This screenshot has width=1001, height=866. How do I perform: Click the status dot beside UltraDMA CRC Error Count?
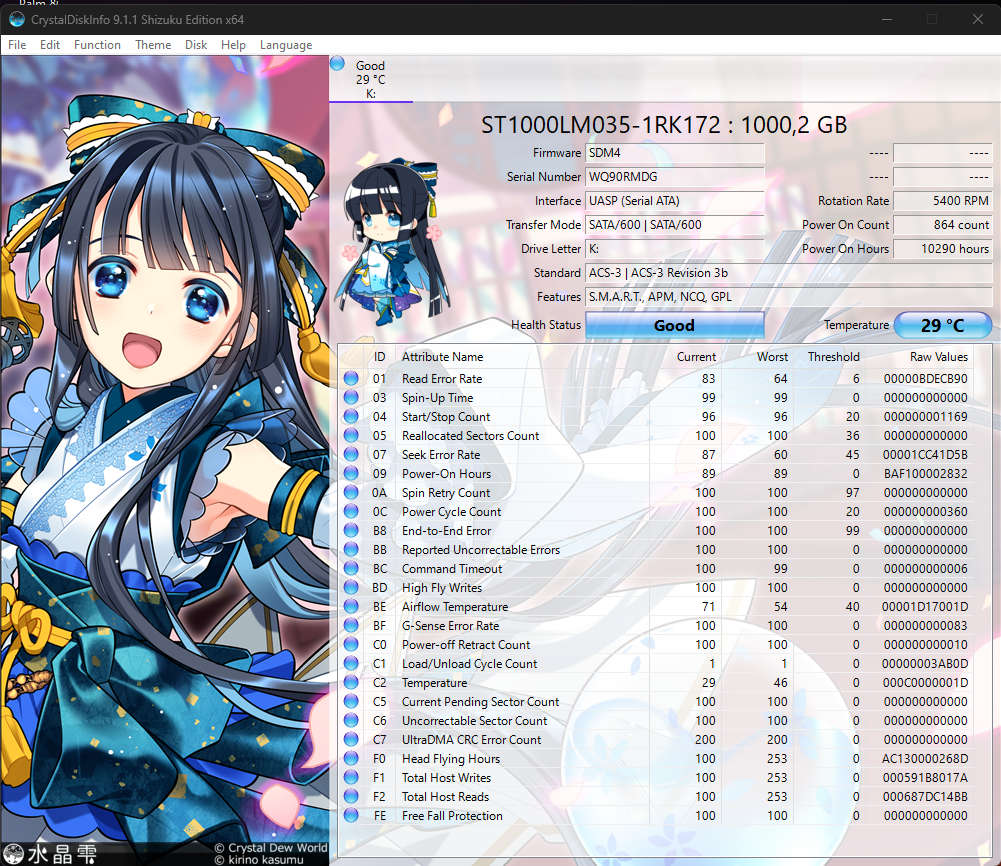coord(350,740)
